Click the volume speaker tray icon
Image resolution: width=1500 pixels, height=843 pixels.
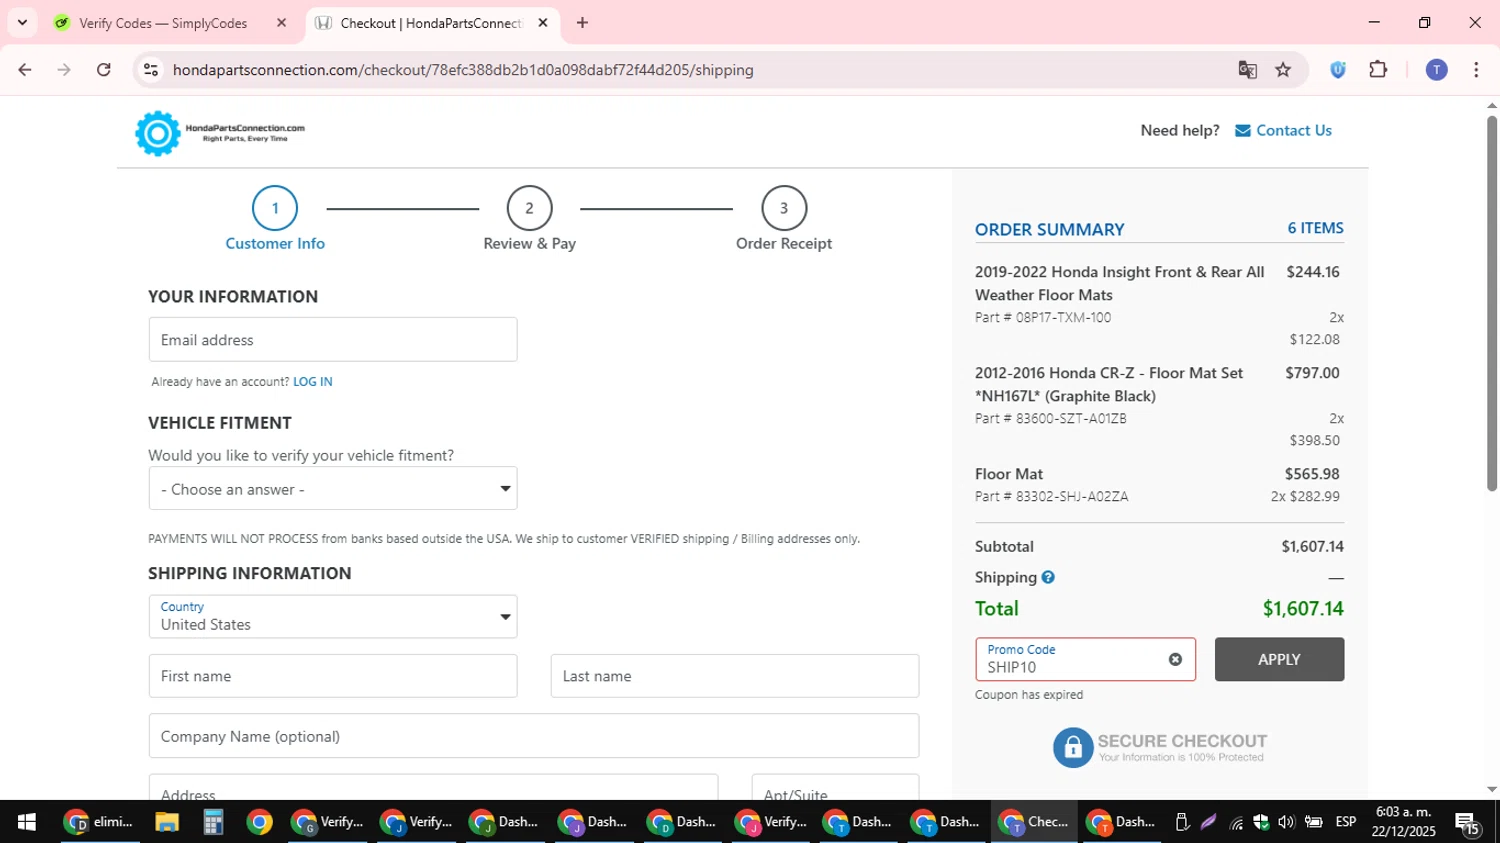(x=1286, y=822)
